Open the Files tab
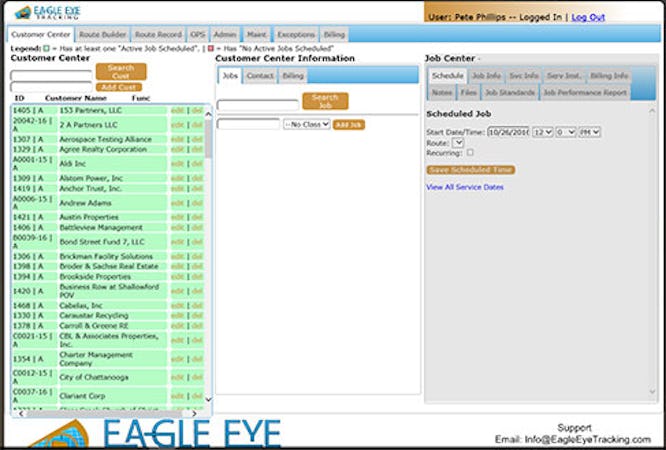The height and width of the screenshot is (450, 666). point(468,92)
